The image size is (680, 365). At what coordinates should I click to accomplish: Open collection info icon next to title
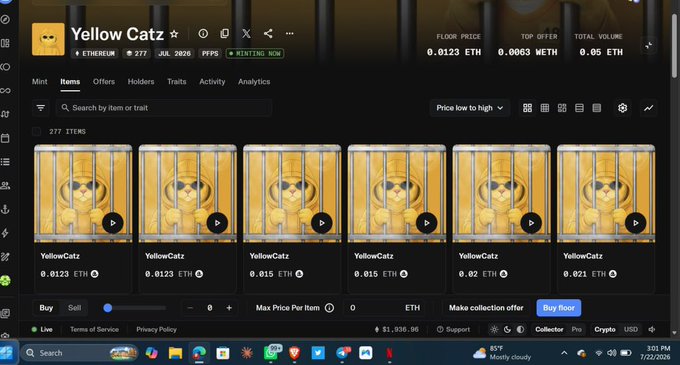click(x=203, y=33)
